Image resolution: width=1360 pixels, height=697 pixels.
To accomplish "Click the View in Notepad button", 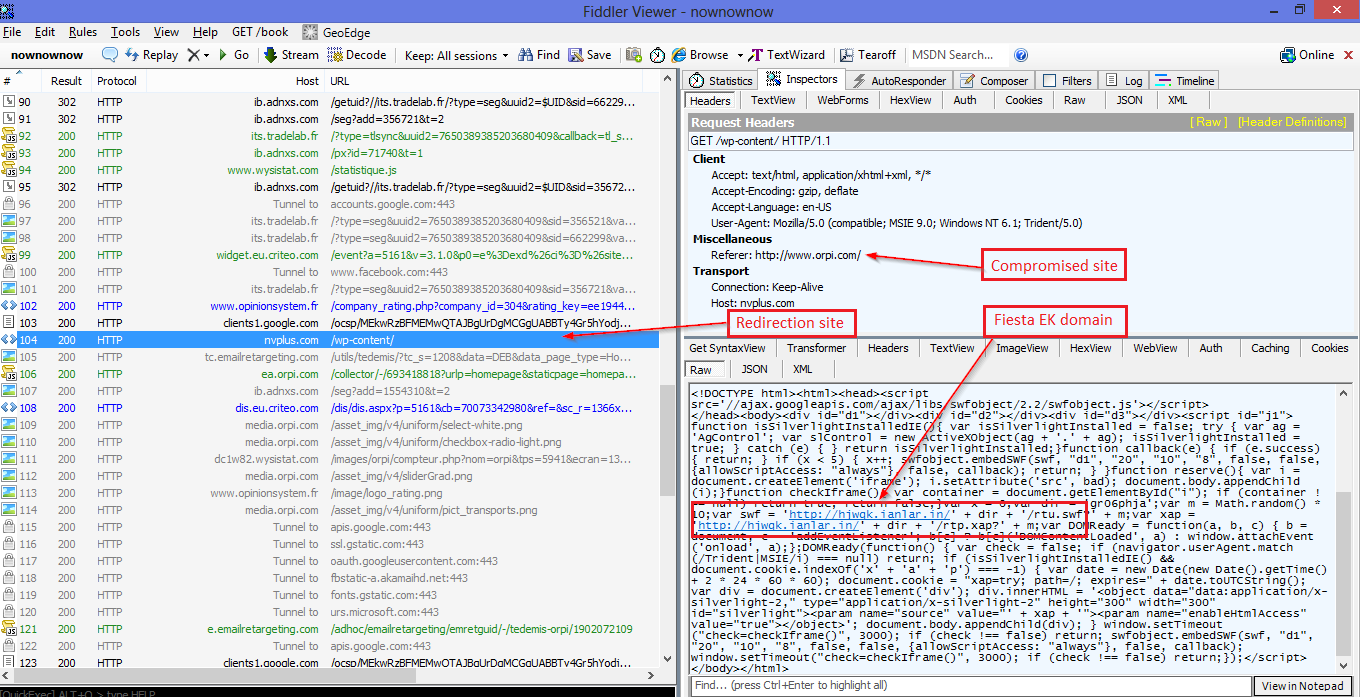I will coord(1302,685).
